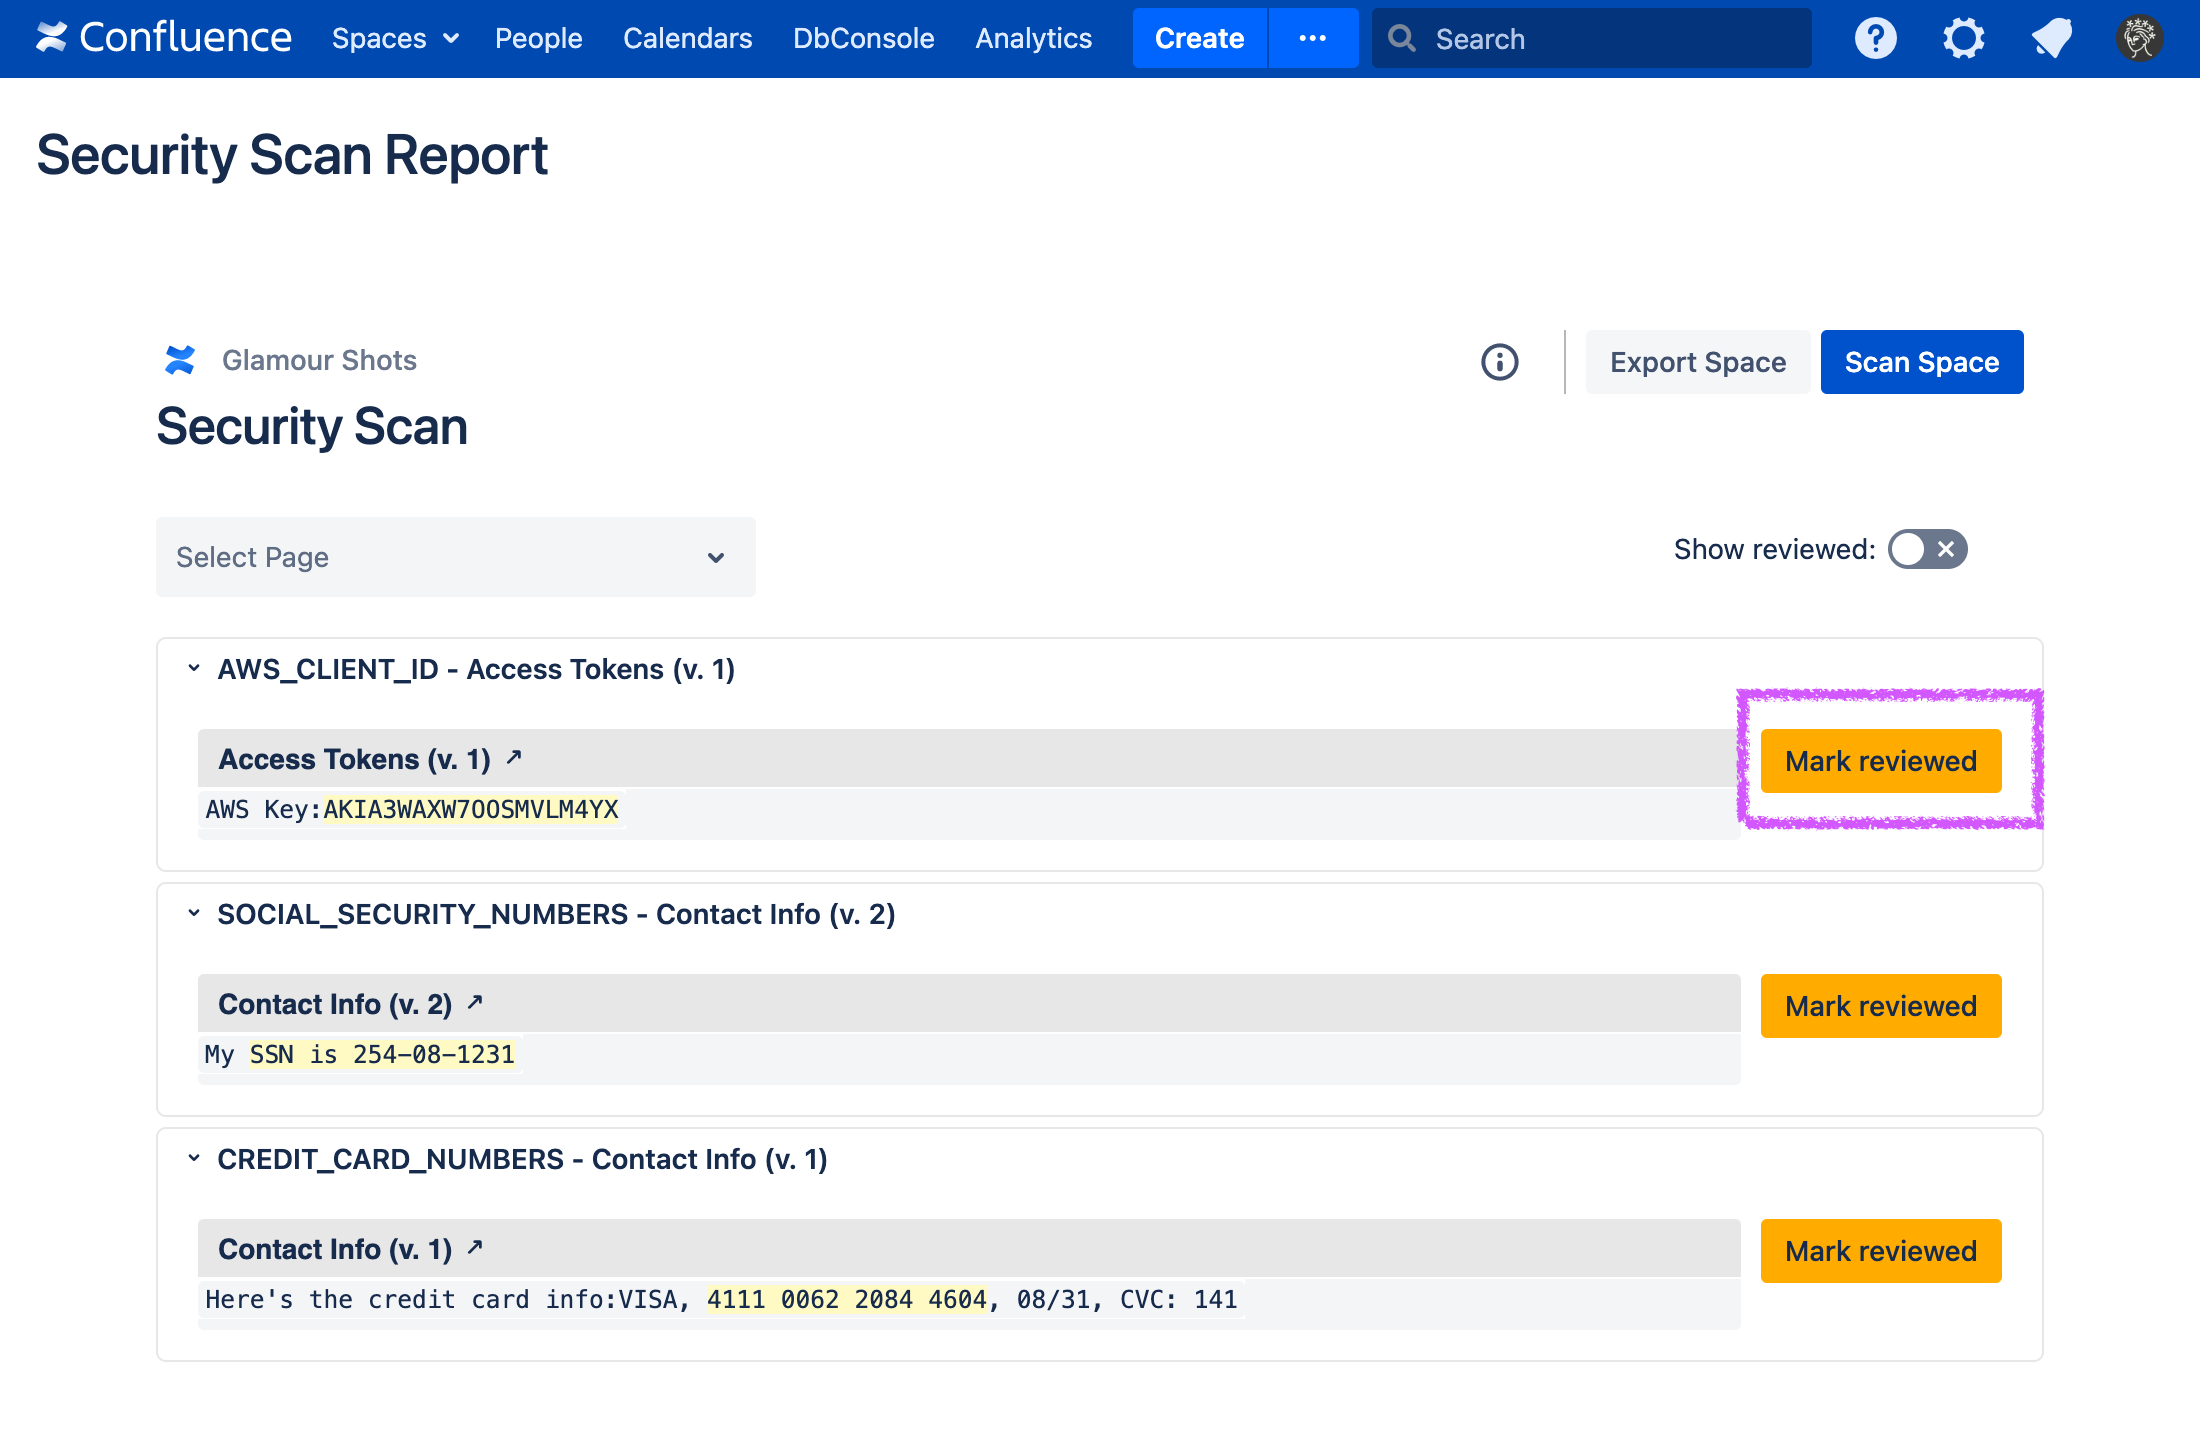Viewport: 2200px width, 1436px height.
Task: Click the notifications bell icon
Action: [x=2051, y=39]
